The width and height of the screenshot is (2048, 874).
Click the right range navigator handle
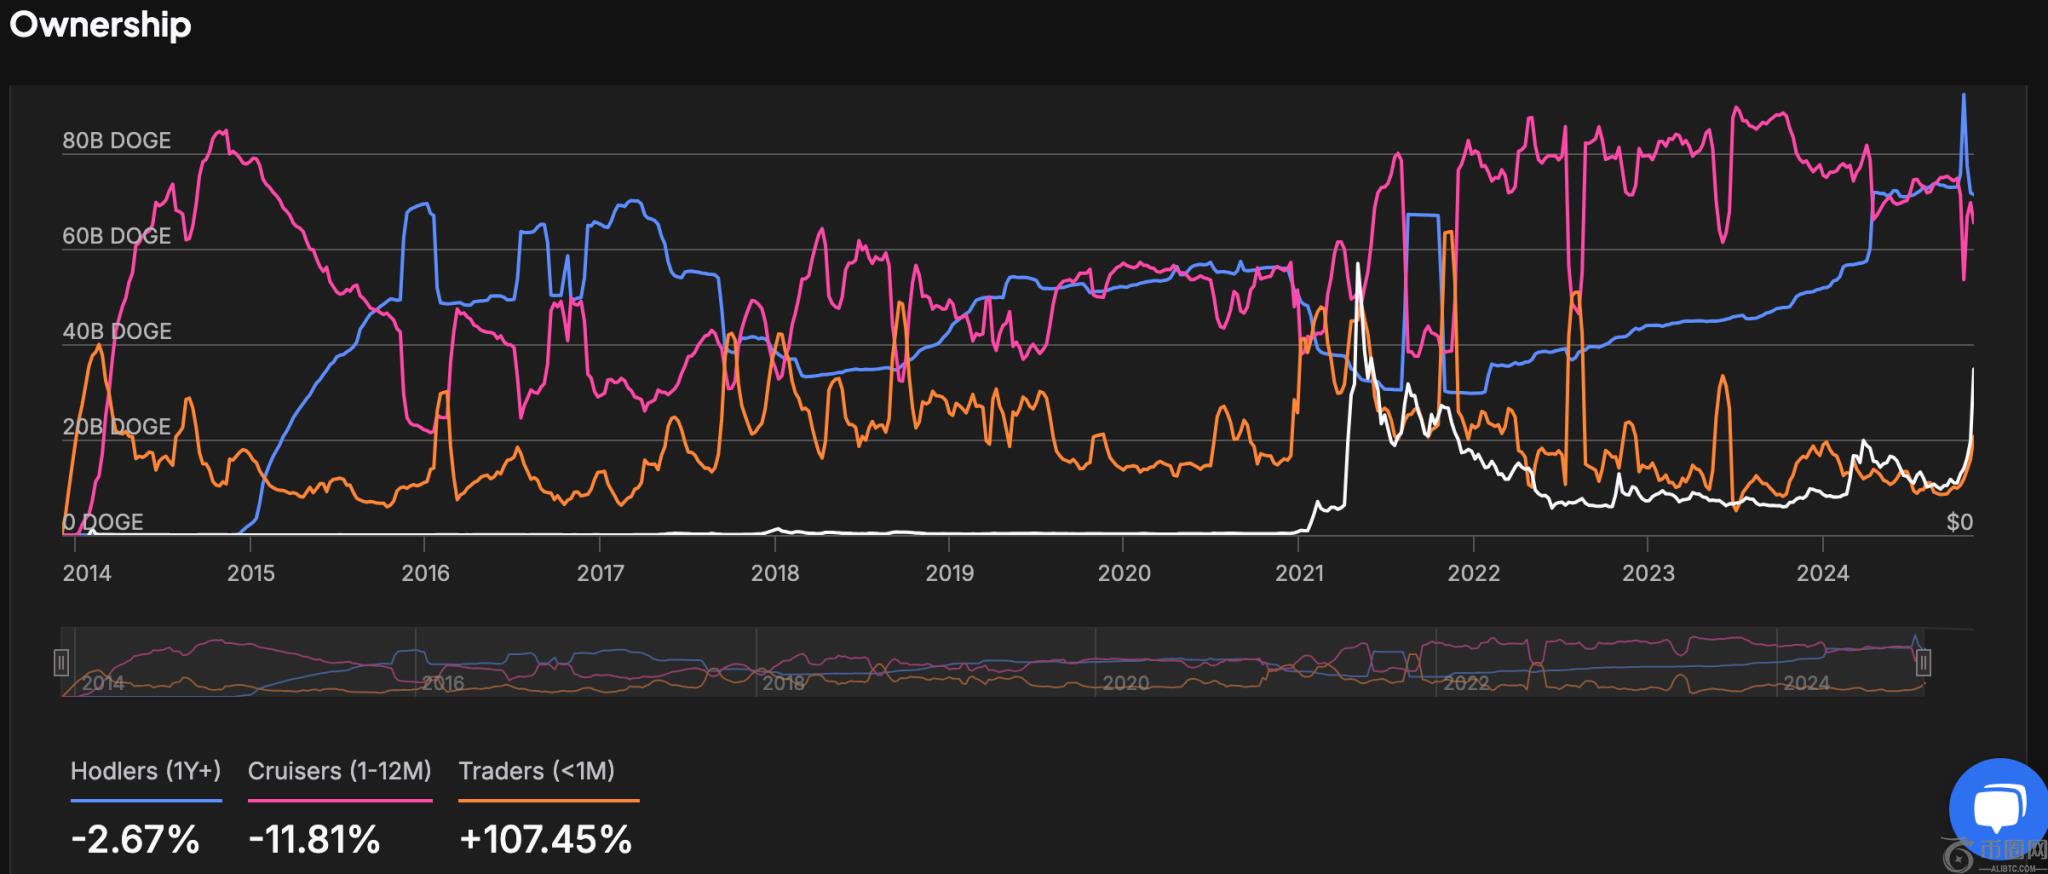[1922, 662]
